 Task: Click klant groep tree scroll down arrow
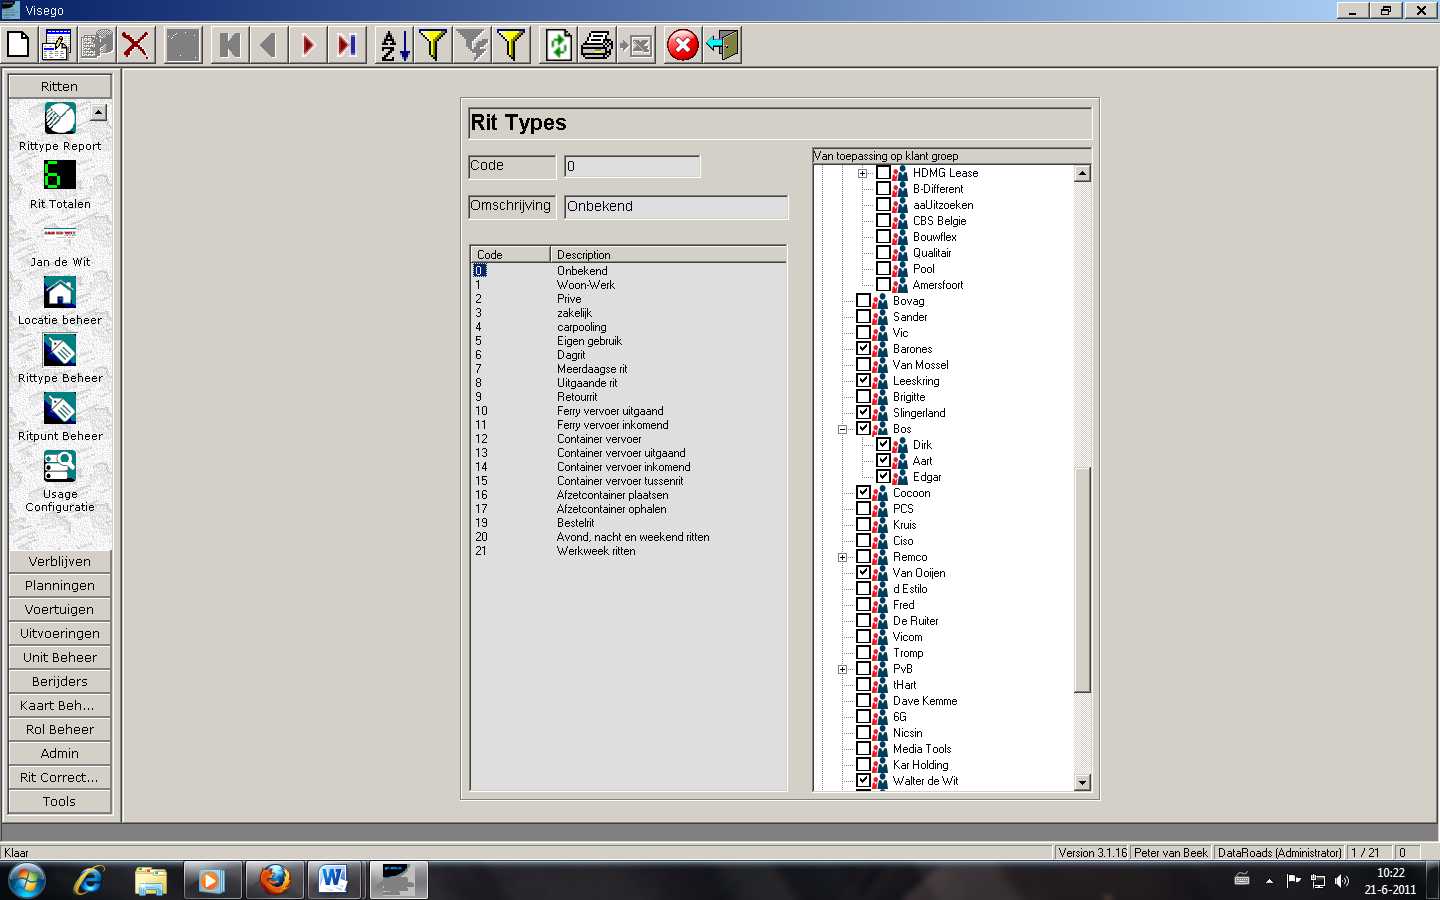pos(1082,783)
